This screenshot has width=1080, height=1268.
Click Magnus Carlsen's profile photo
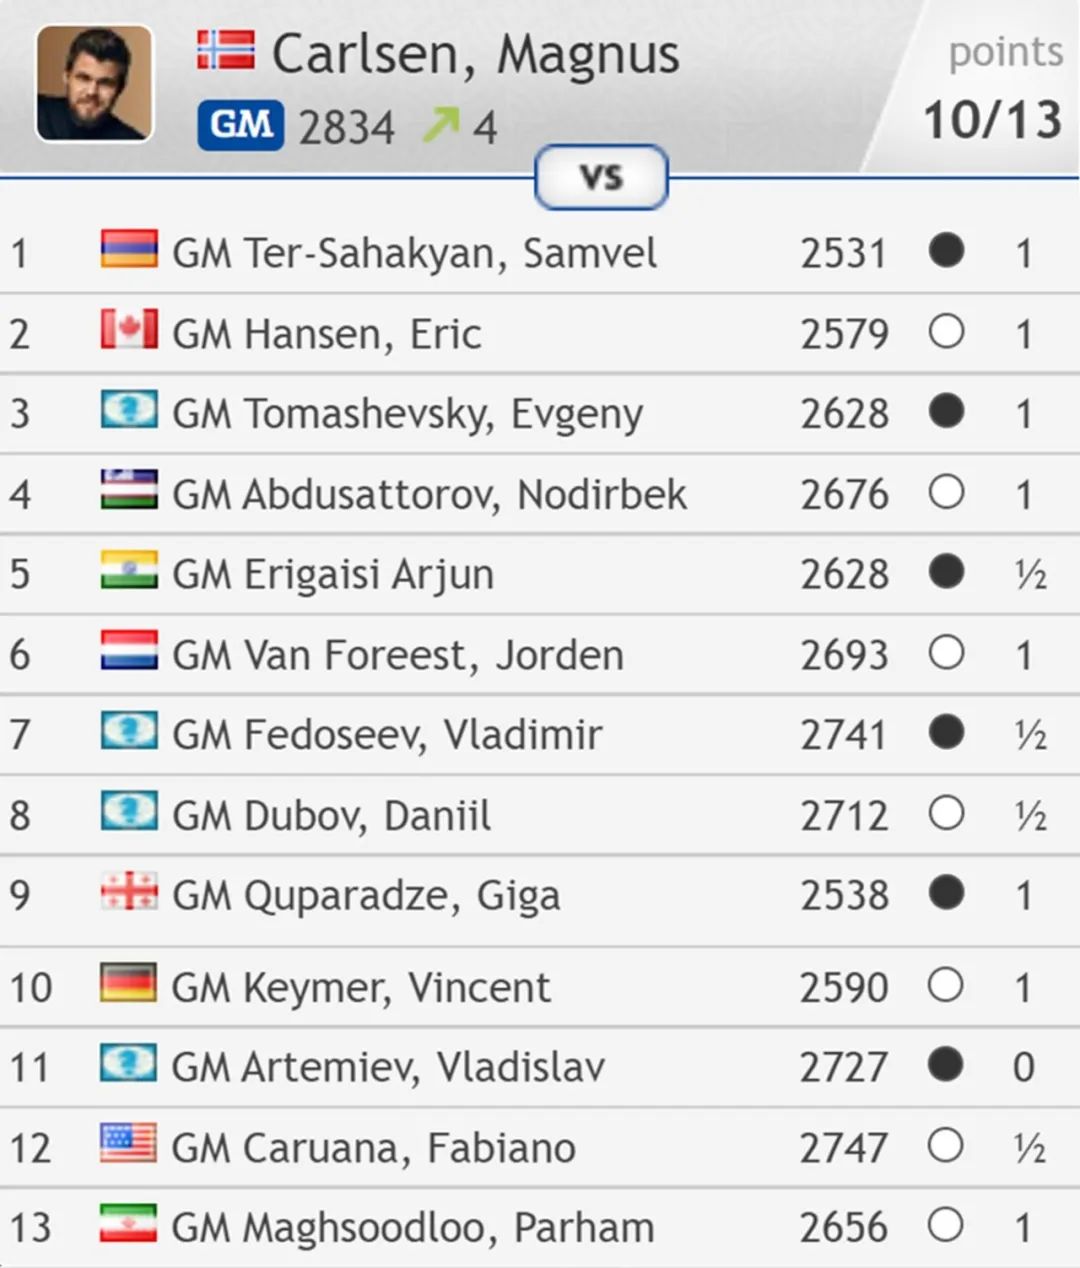pos(94,83)
